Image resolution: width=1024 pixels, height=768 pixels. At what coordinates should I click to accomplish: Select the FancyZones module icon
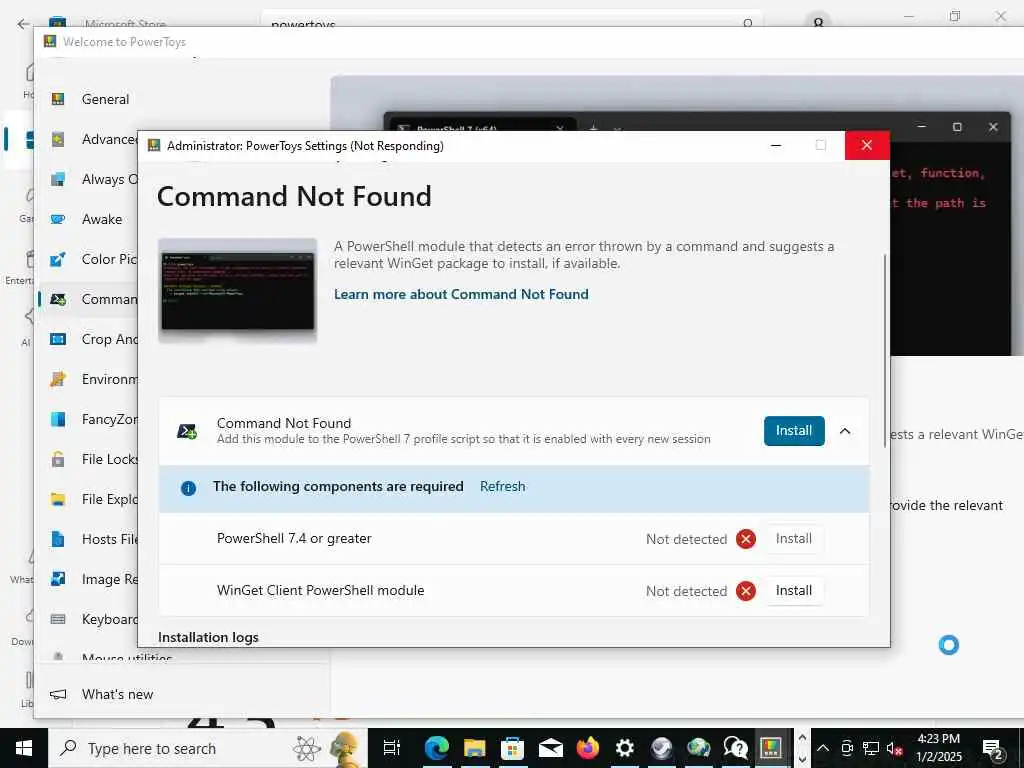(58, 419)
